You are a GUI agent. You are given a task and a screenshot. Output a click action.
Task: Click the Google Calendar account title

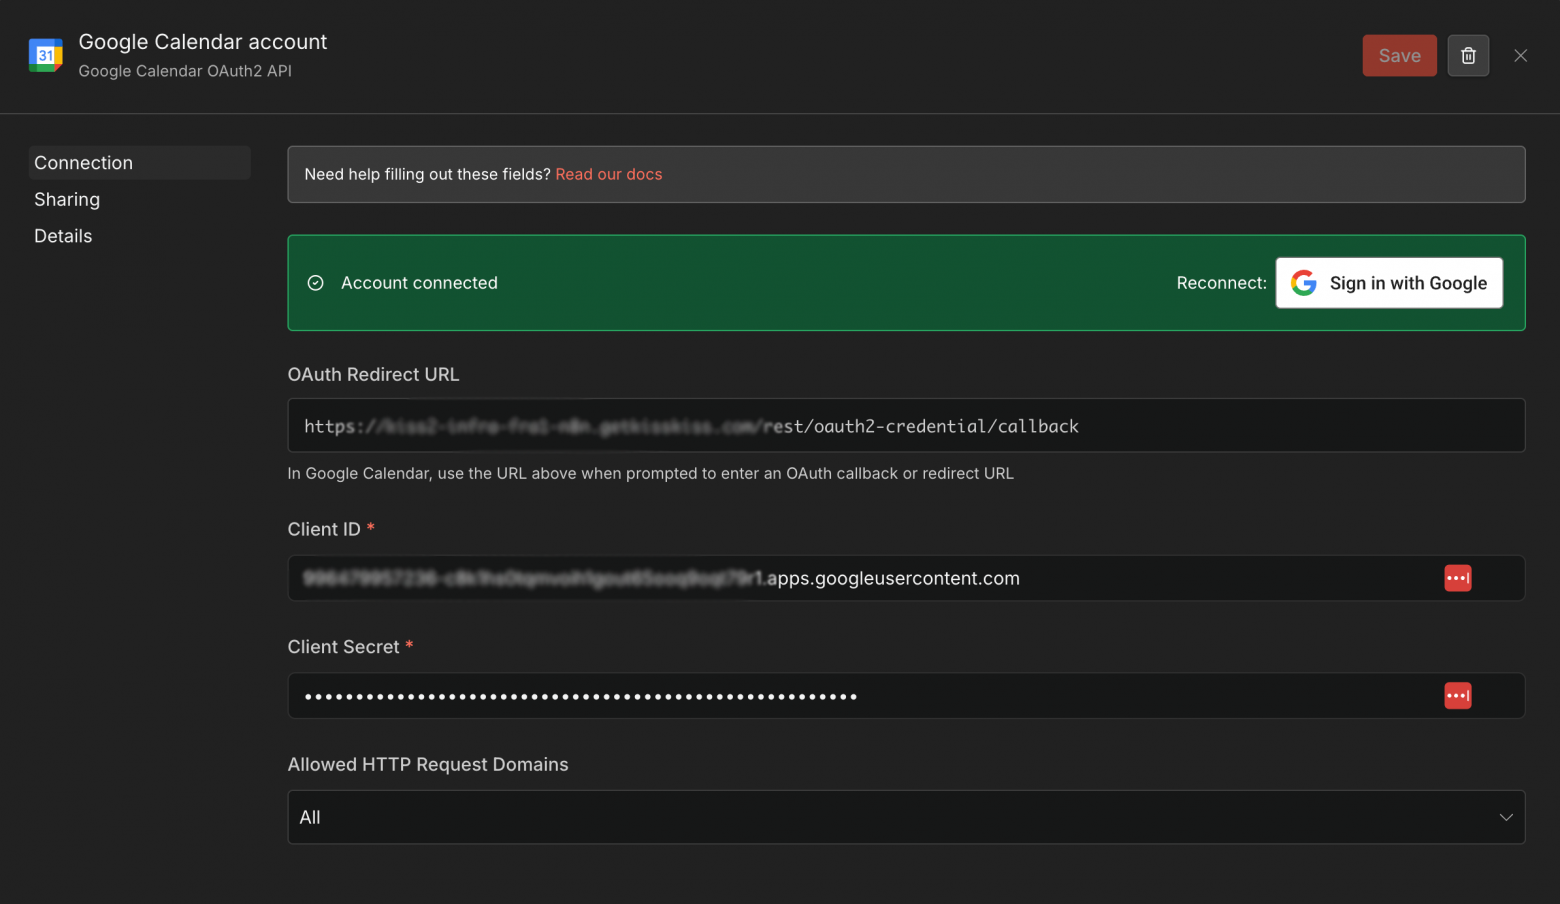point(203,42)
